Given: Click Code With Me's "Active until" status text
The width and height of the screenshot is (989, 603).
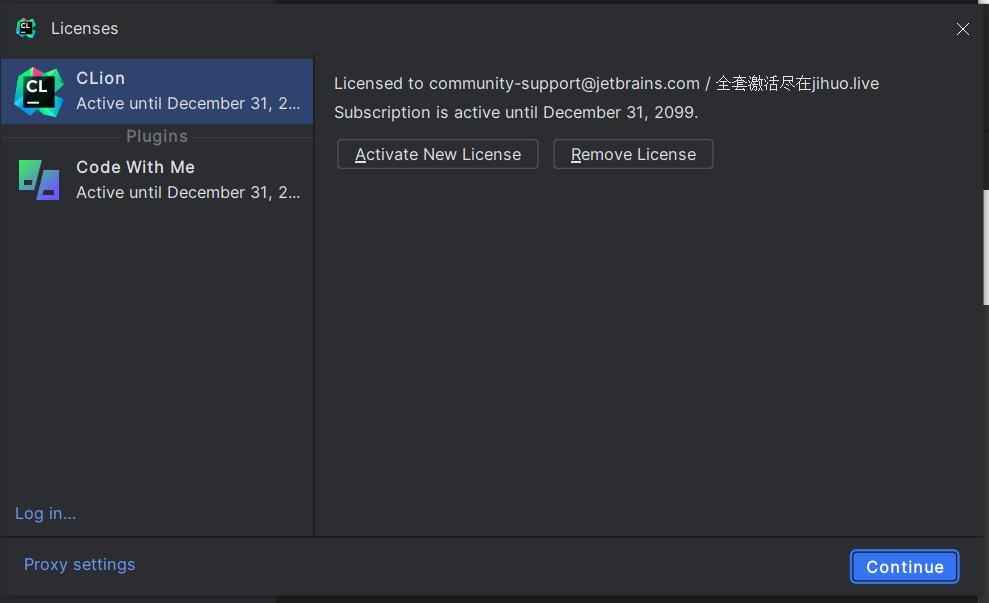Looking at the screenshot, I should pyautogui.click(x=188, y=193).
